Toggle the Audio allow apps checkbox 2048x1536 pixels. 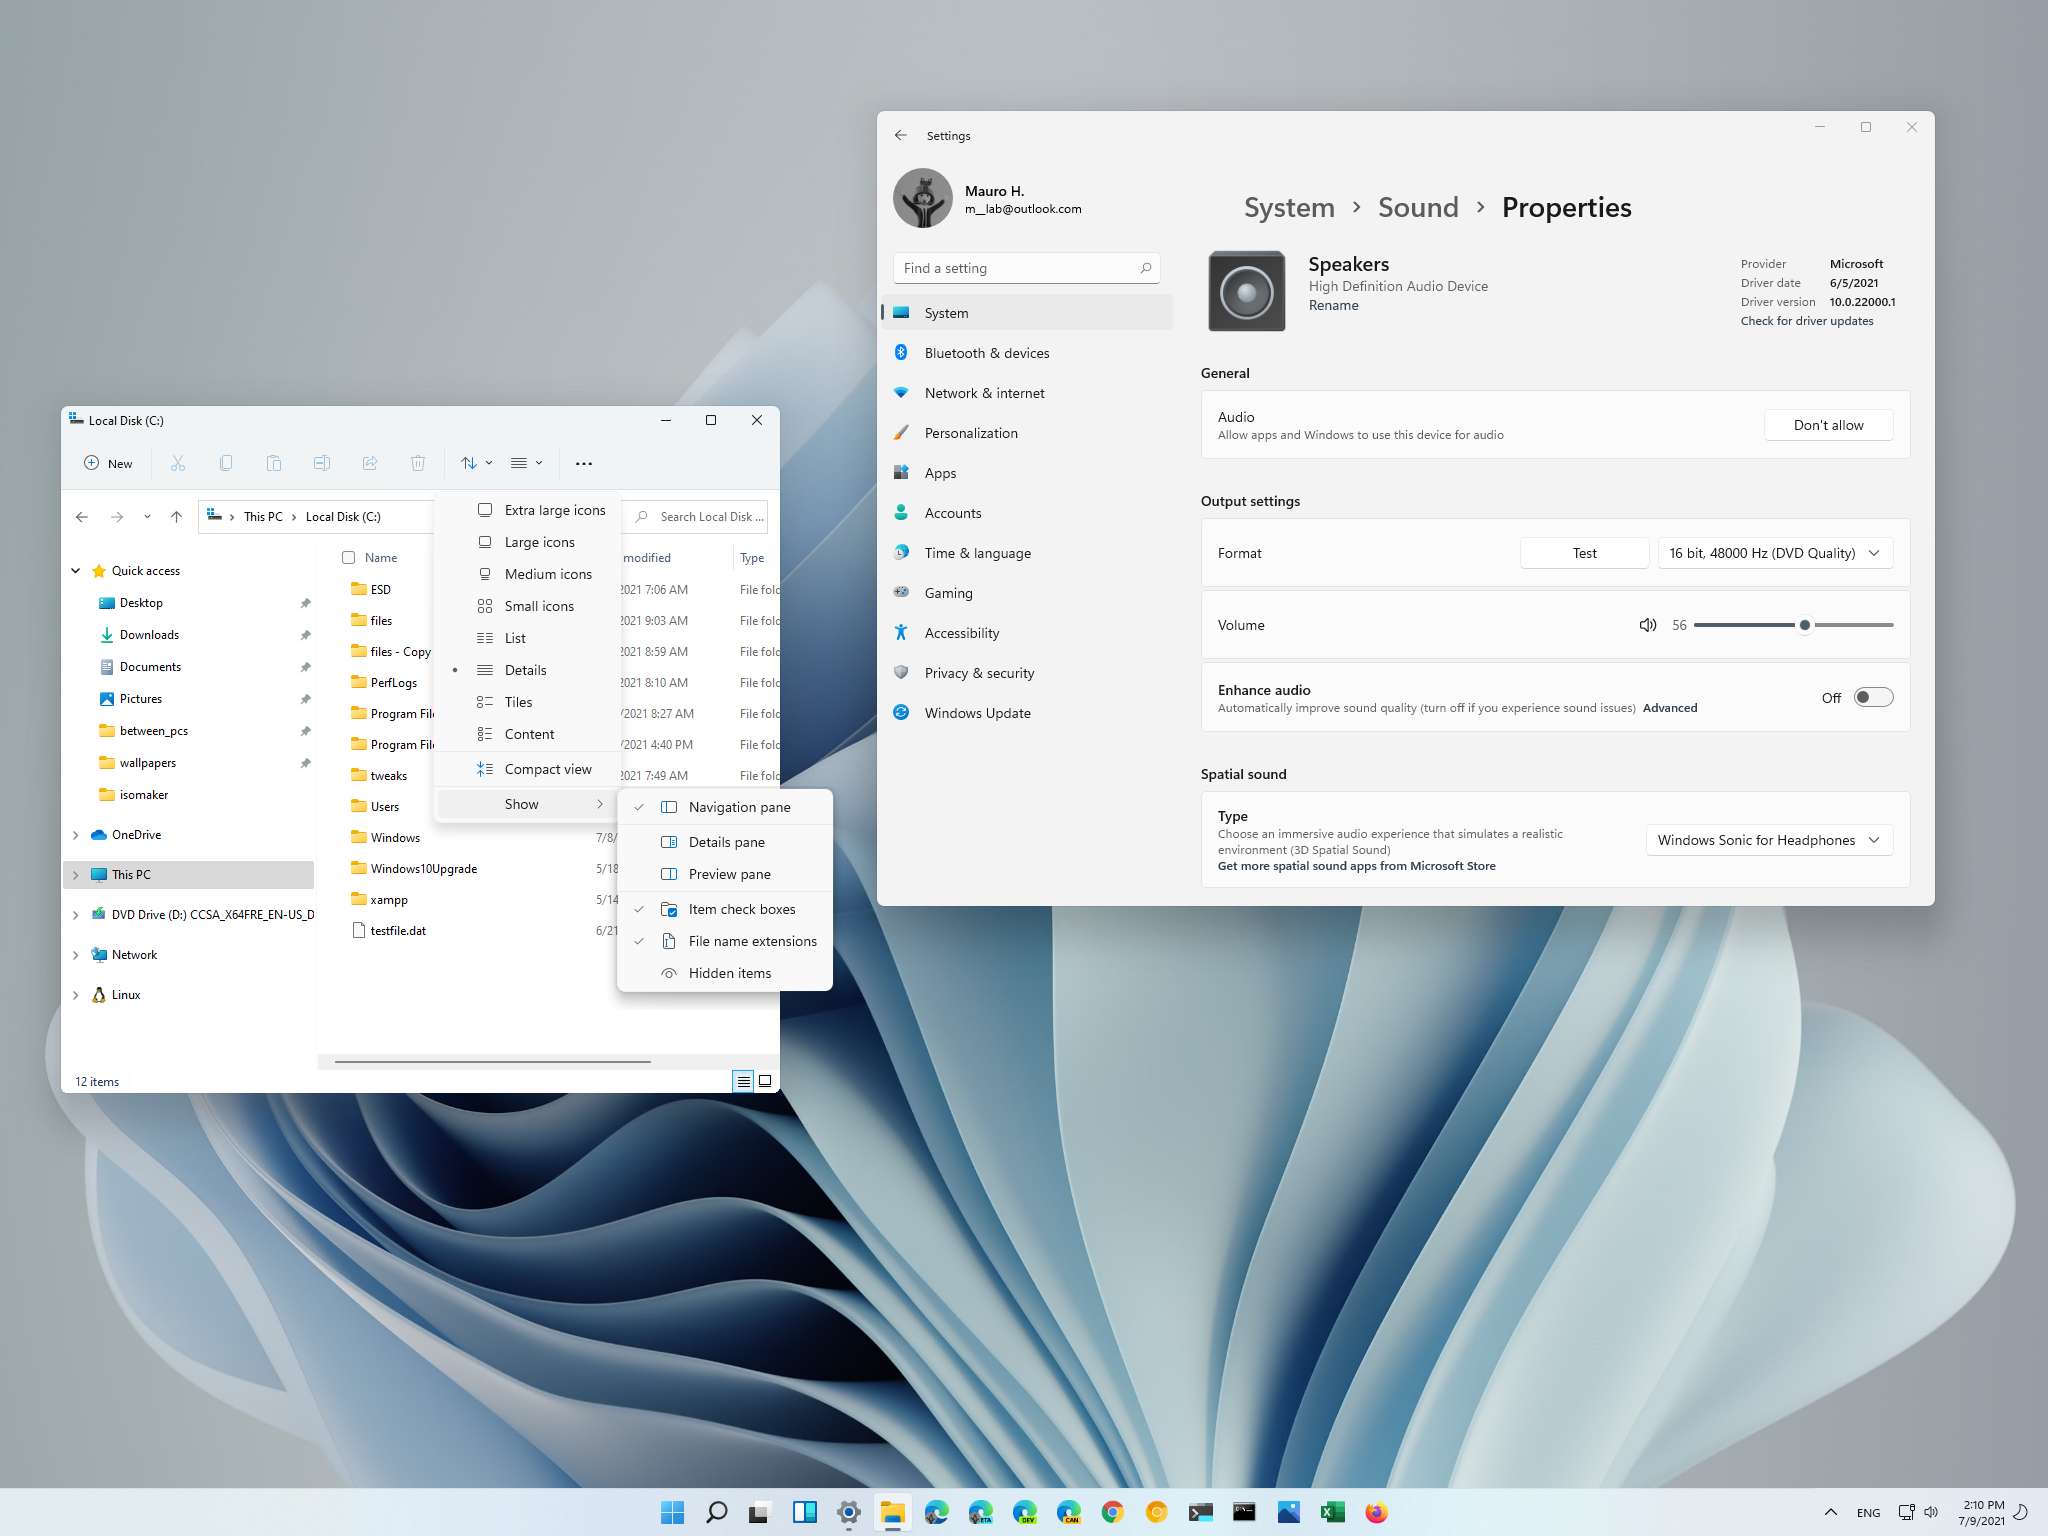(x=1829, y=424)
